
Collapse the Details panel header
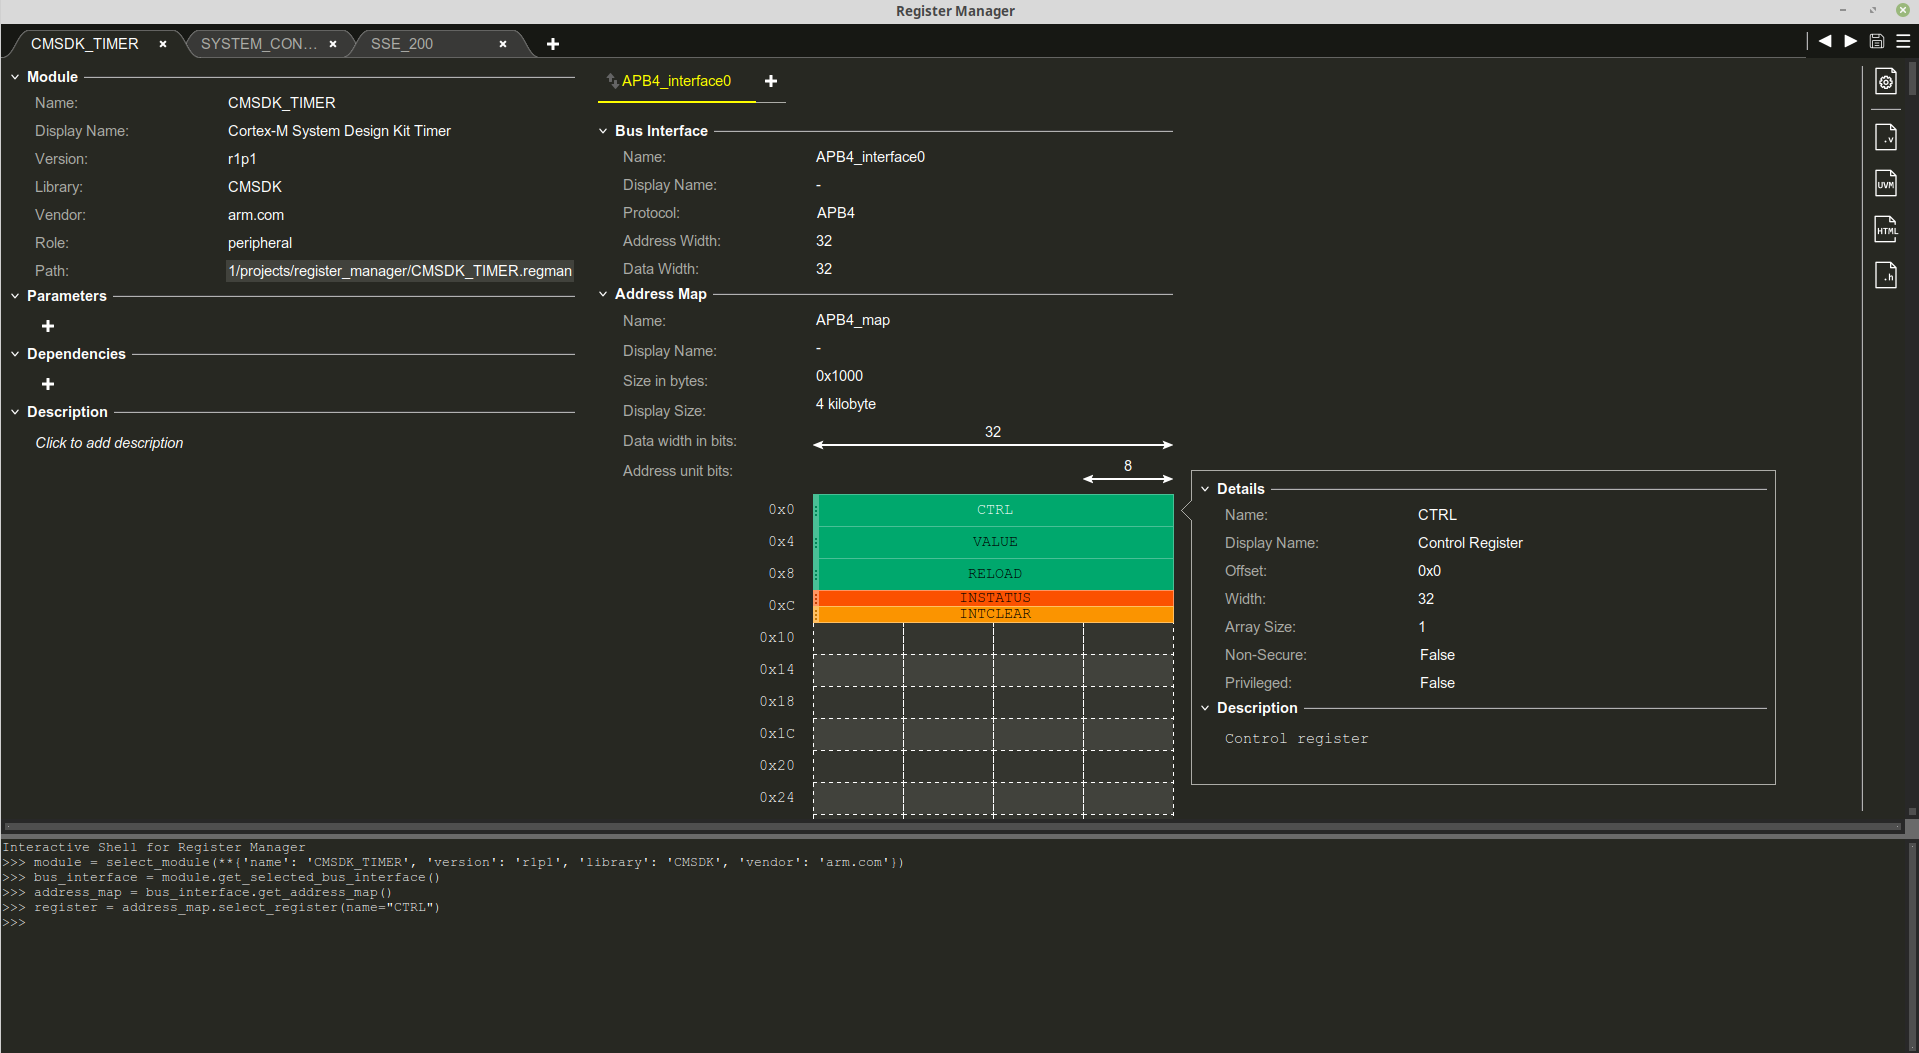[x=1204, y=489]
